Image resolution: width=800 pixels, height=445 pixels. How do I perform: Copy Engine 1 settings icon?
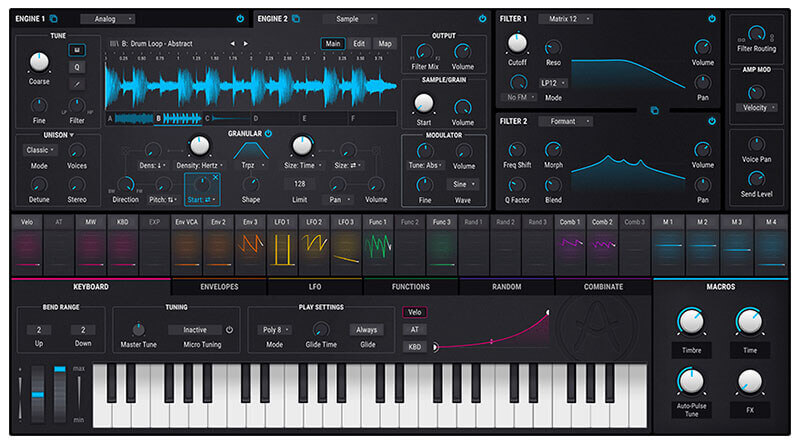coord(54,19)
